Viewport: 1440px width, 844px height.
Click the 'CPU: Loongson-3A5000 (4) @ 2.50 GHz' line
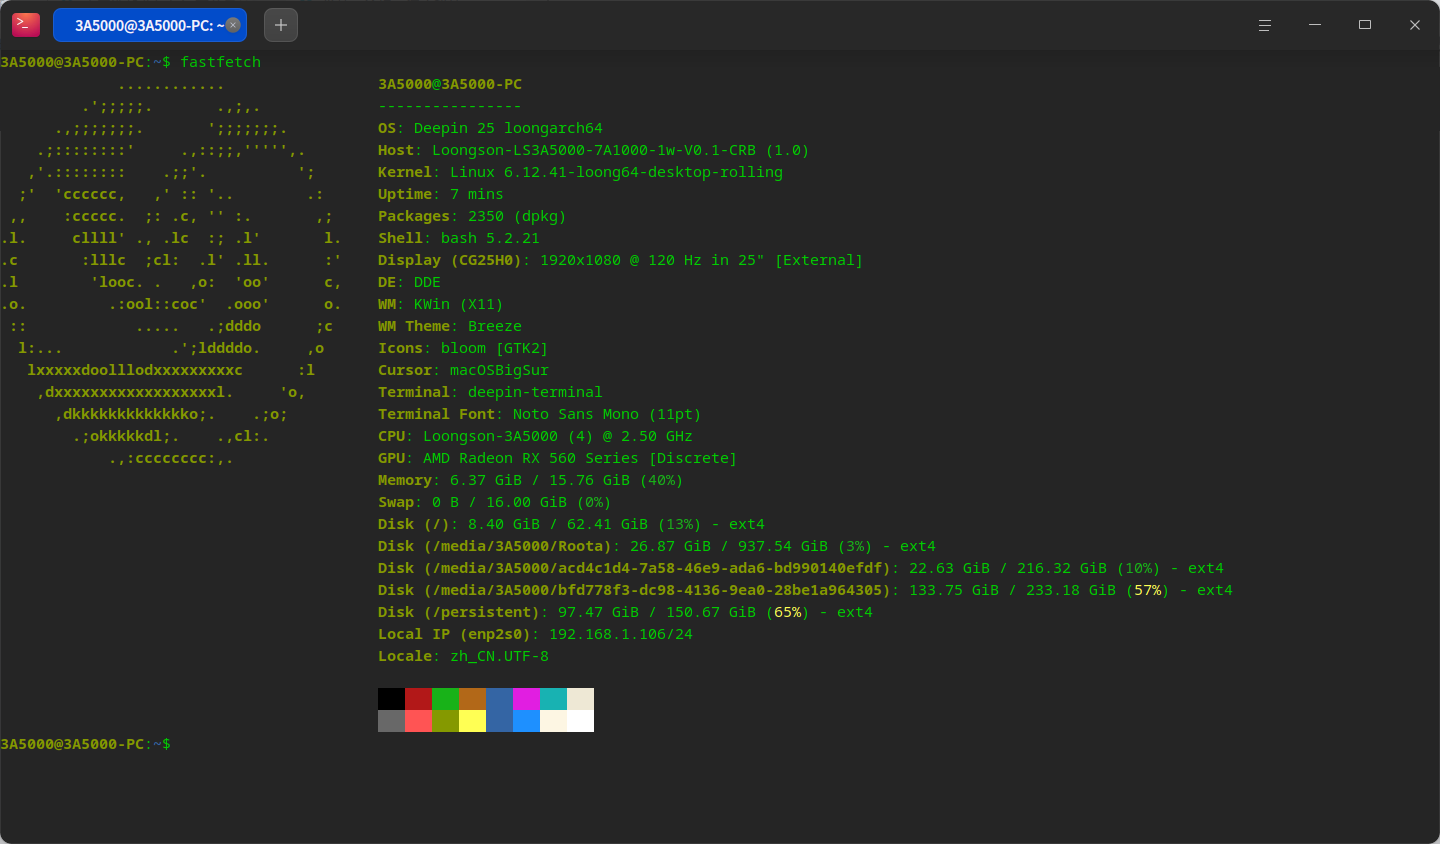coord(535,436)
